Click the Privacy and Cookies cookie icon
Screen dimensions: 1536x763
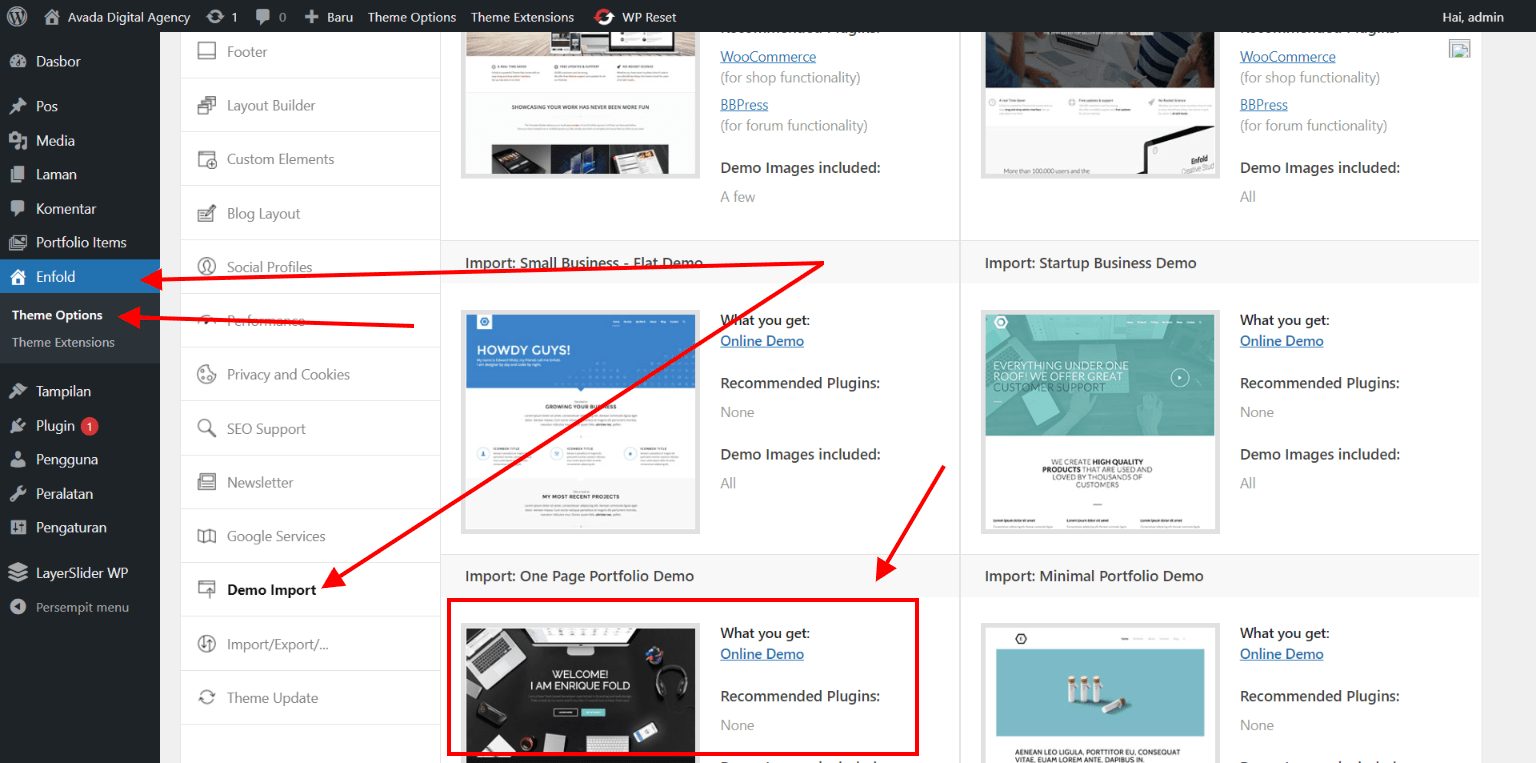pos(207,374)
